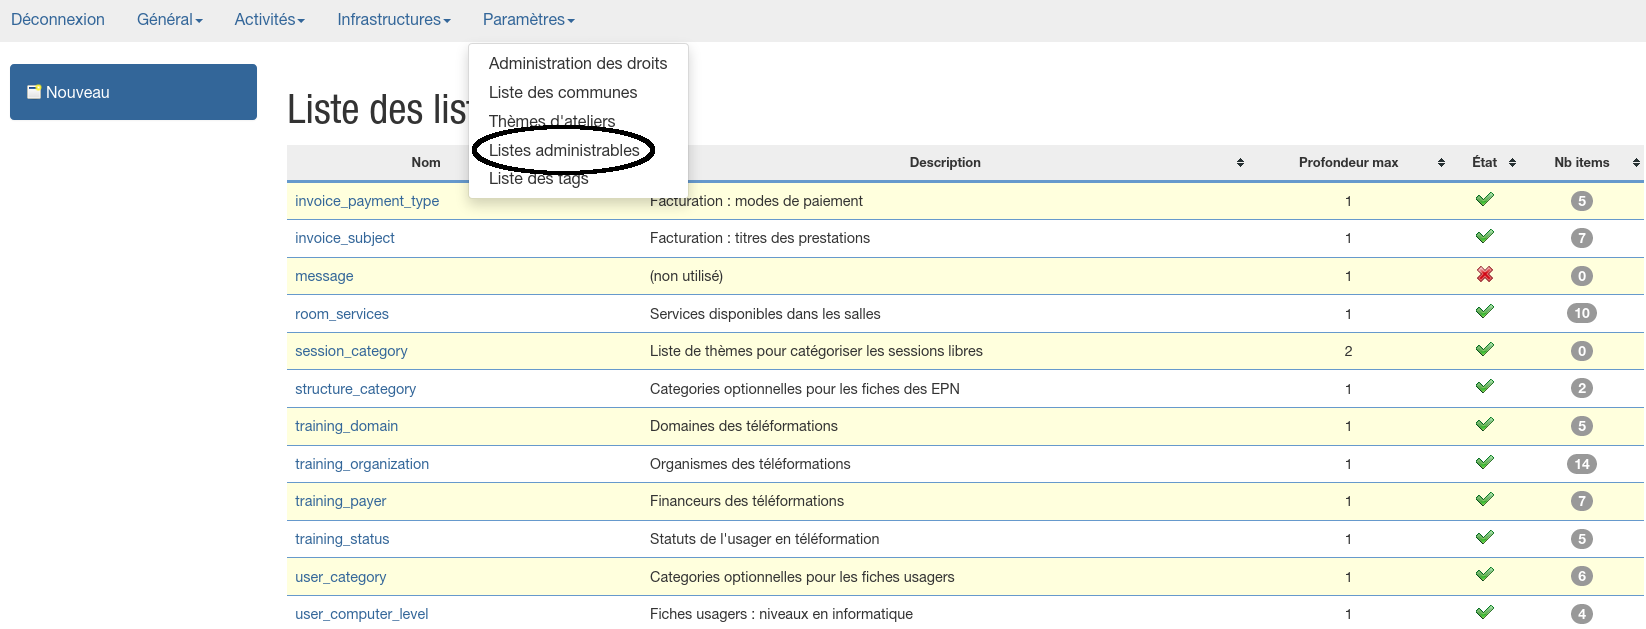This screenshot has width=1646, height=629.
Task: Click the sort arrows on Profondeur max column
Action: pos(1441,163)
